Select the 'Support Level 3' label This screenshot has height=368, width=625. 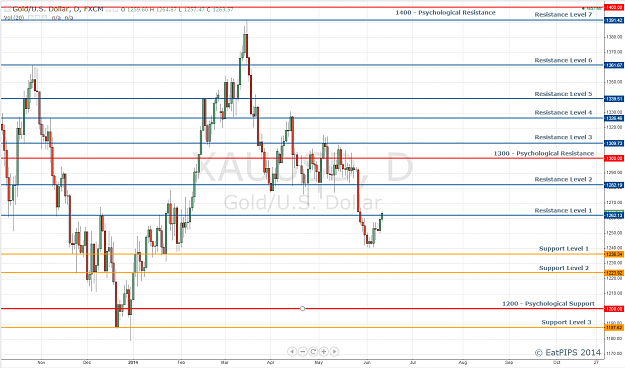(566, 323)
